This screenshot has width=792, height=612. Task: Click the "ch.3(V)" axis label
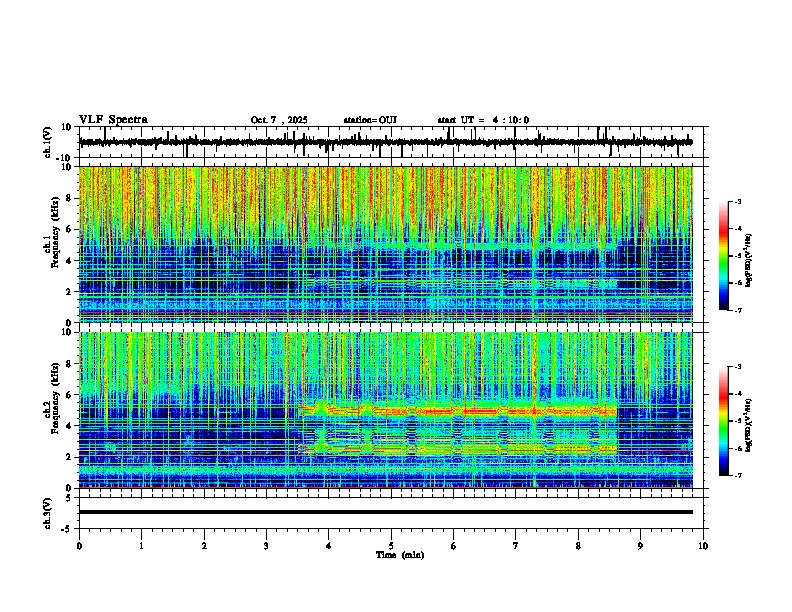(48, 513)
